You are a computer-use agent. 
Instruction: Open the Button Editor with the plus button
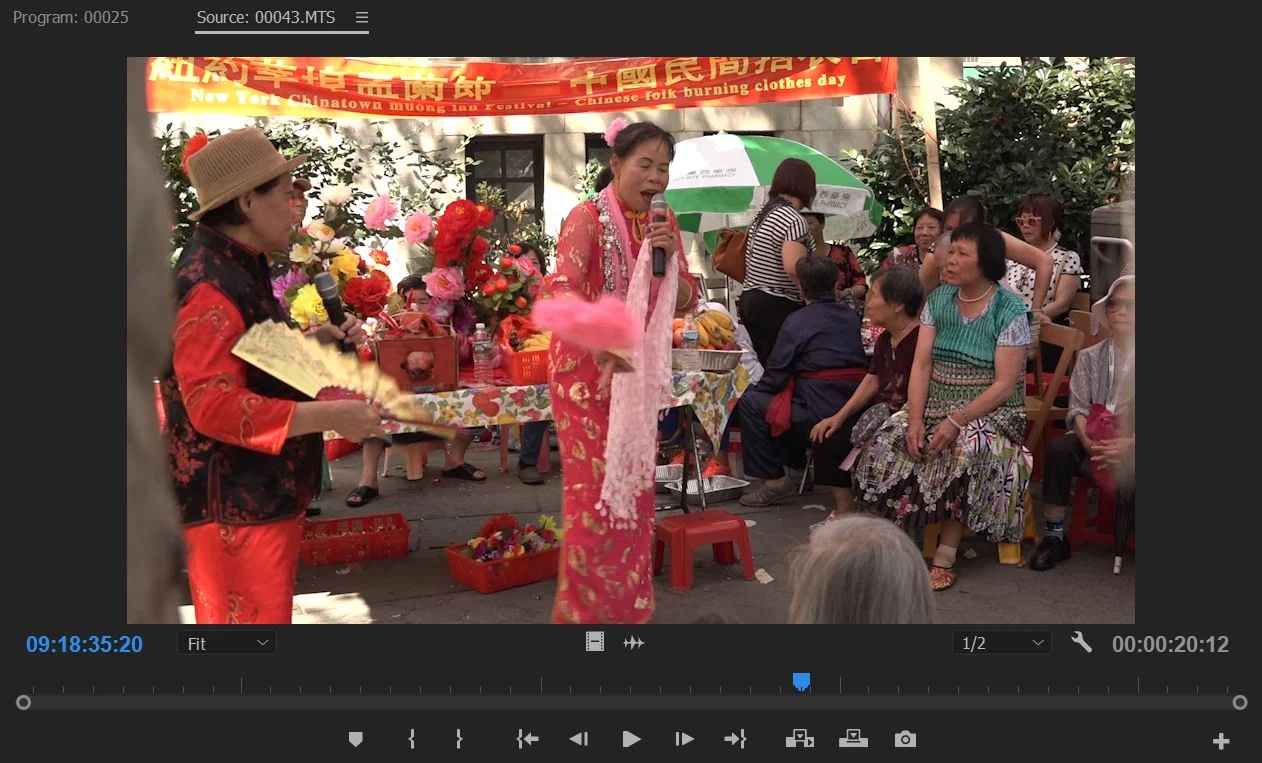pyautogui.click(x=1221, y=741)
